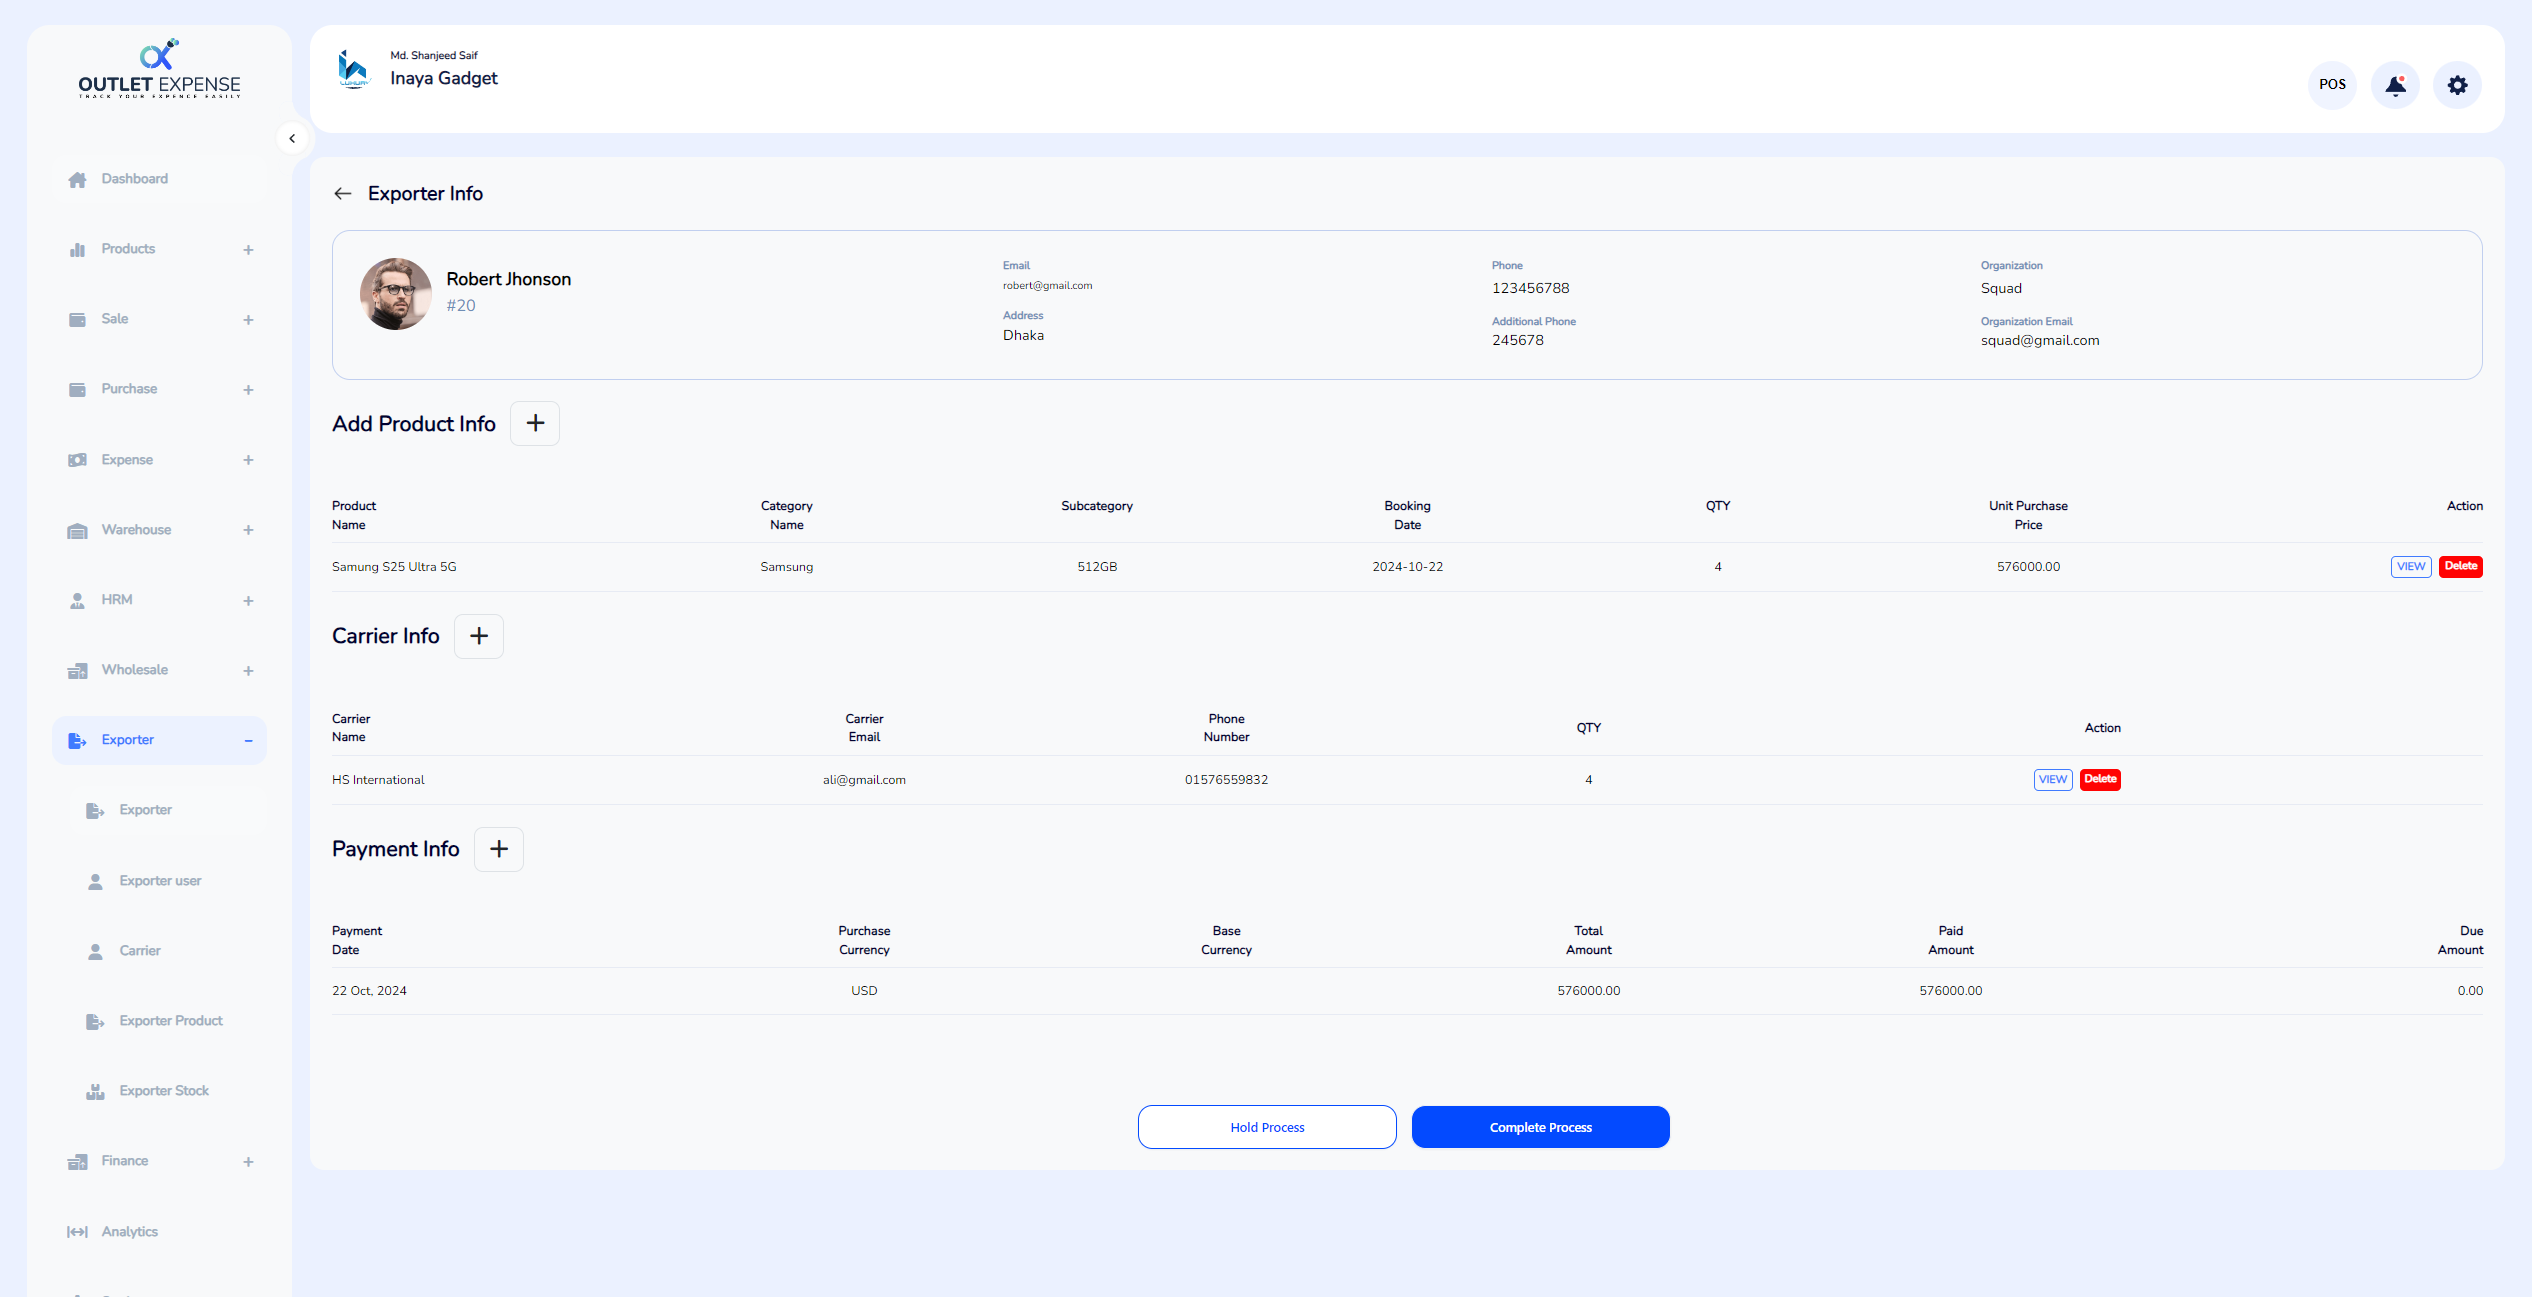Click the Hold Process button
The image size is (2533, 1297).
[x=1267, y=1127]
